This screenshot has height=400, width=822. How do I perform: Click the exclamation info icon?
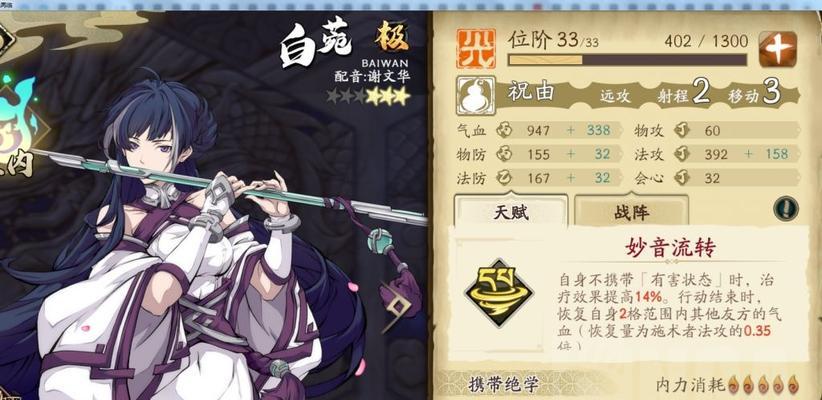coord(786,208)
